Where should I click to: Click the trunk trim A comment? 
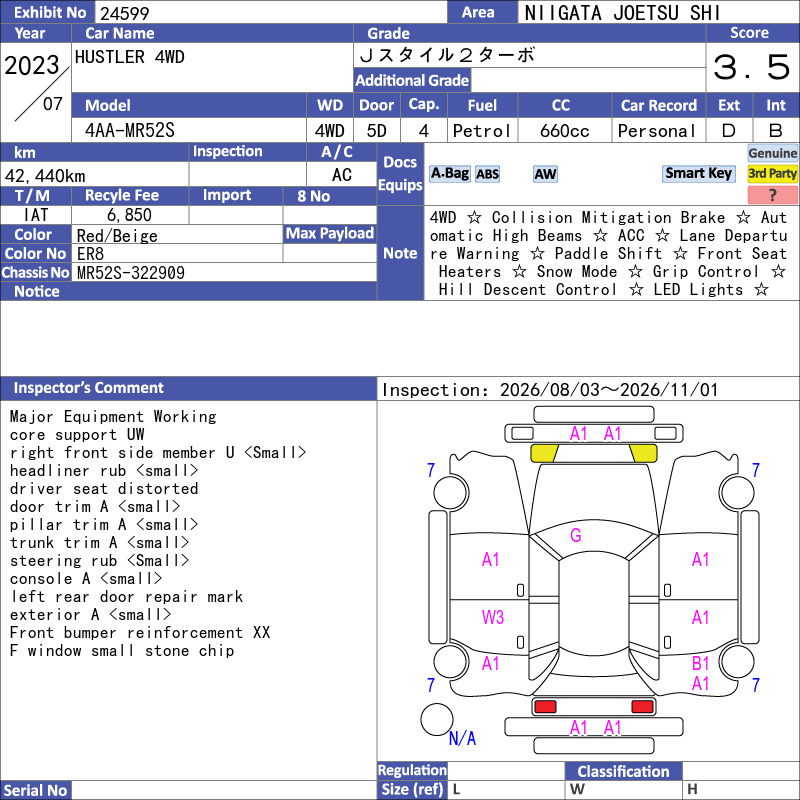pyautogui.click(x=99, y=542)
